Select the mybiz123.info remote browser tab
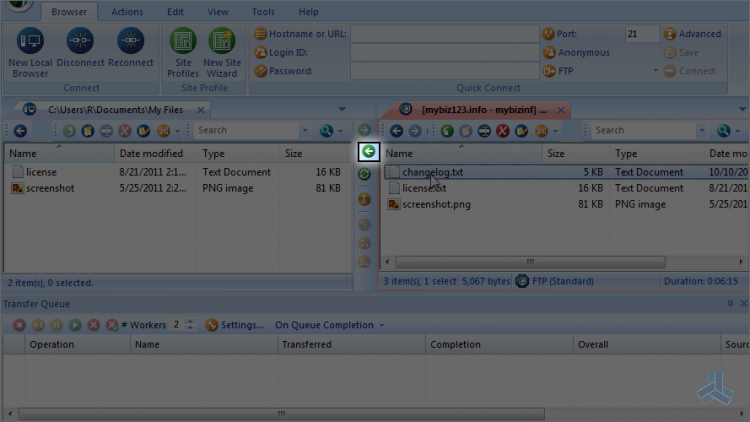Image resolution: width=750 pixels, height=422 pixels. click(x=475, y=109)
